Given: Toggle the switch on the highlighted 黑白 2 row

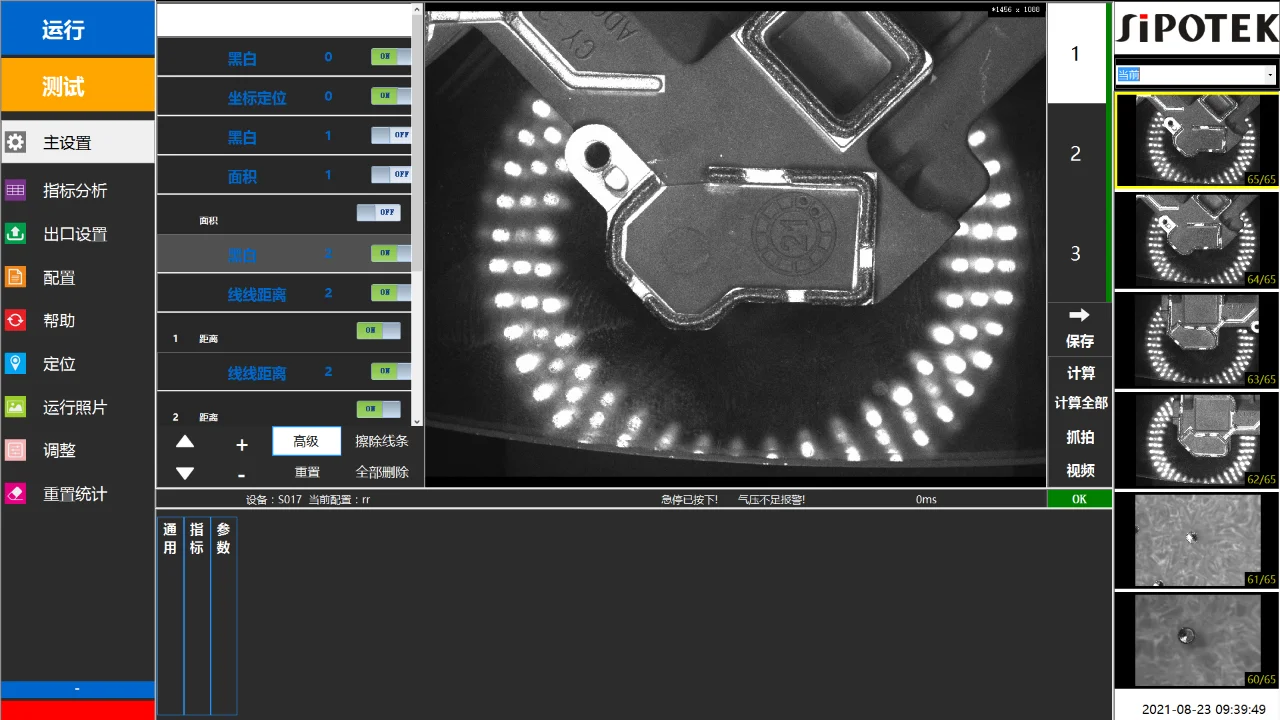Looking at the screenshot, I should point(390,253).
